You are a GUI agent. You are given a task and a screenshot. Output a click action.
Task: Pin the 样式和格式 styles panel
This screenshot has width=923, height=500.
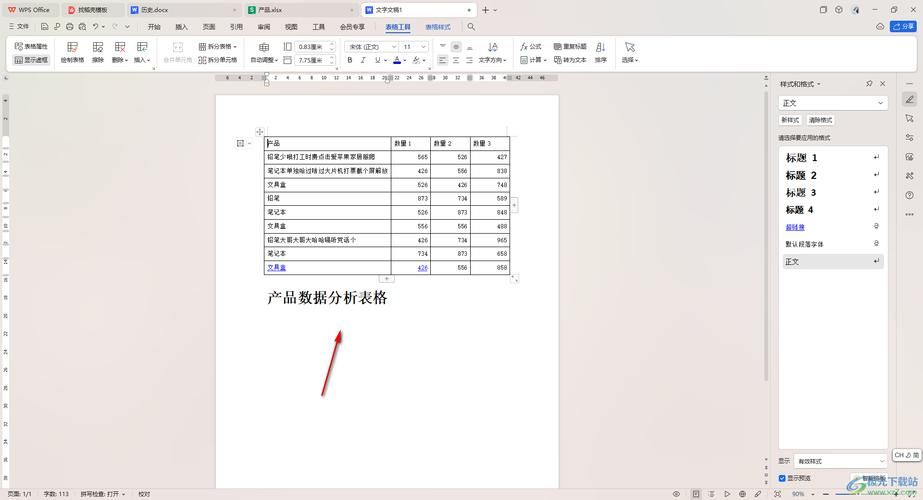tap(869, 84)
